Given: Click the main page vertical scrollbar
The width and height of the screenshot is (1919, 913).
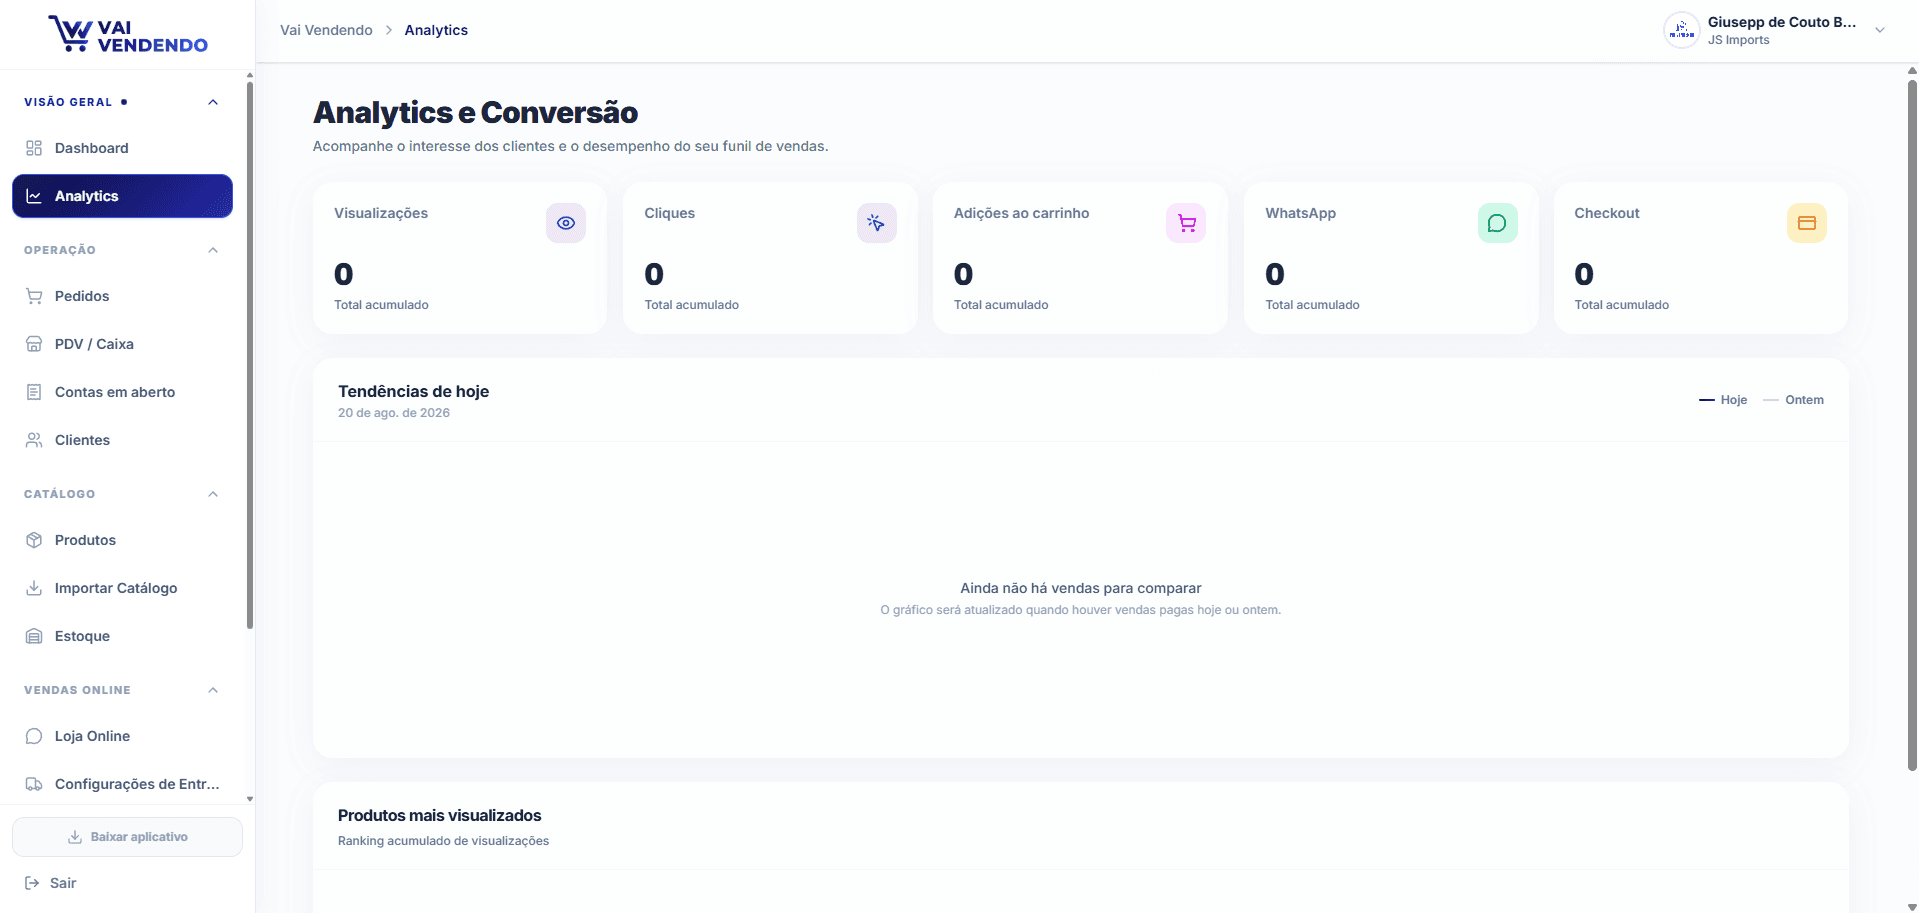Looking at the screenshot, I should [x=1912, y=425].
